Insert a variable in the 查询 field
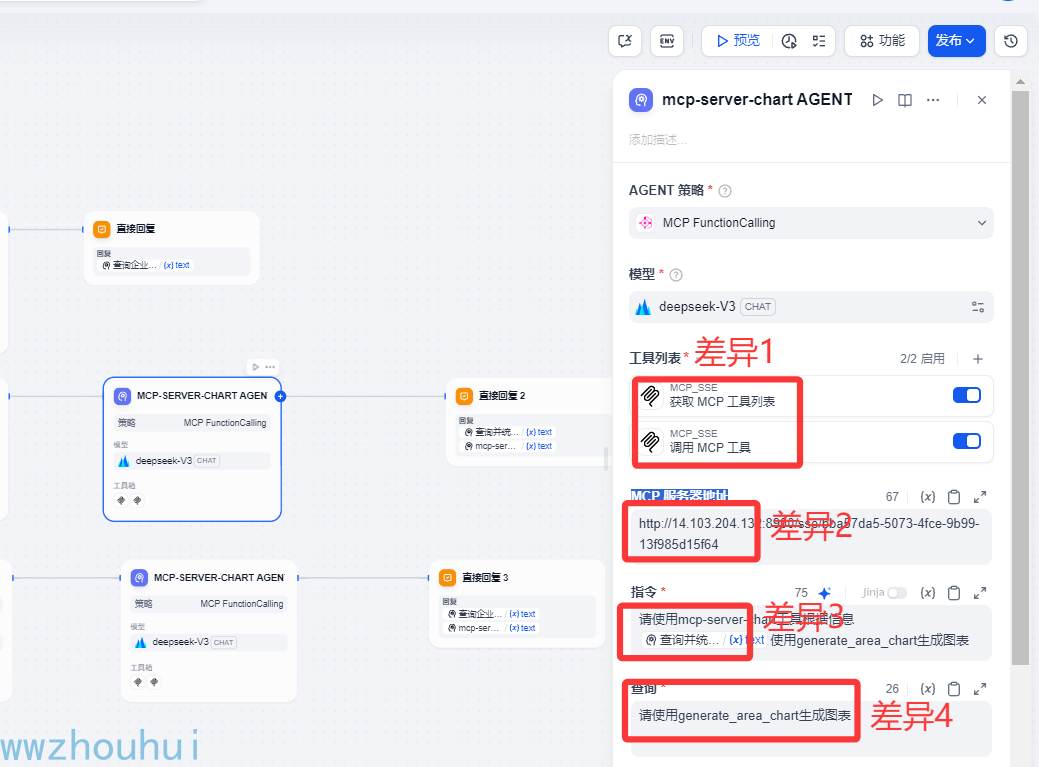Viewport: 1039px width, 767px height. pyautogui.click(x=928, y=689)
